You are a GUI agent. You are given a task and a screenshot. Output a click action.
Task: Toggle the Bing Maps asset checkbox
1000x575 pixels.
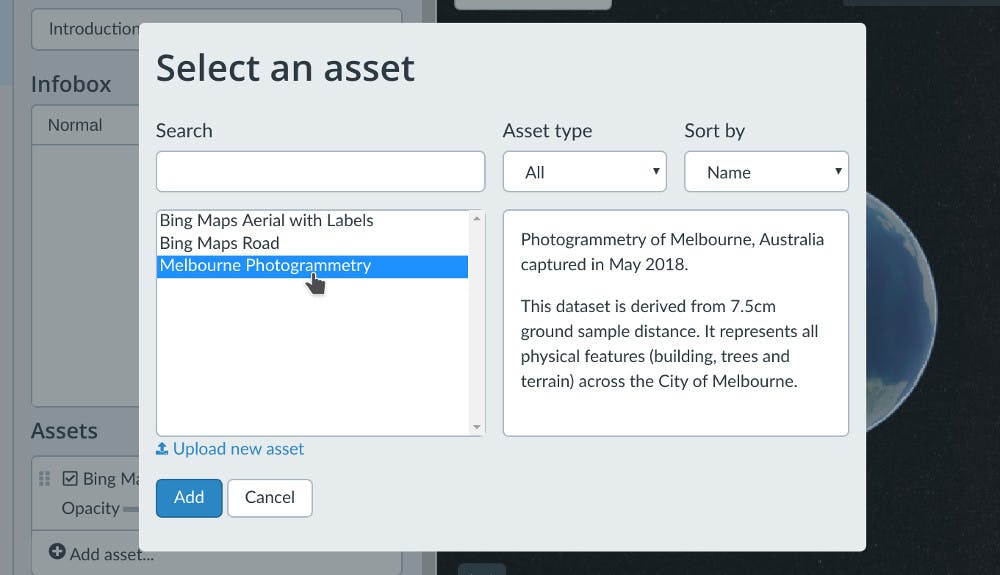(x=70, y=479)
